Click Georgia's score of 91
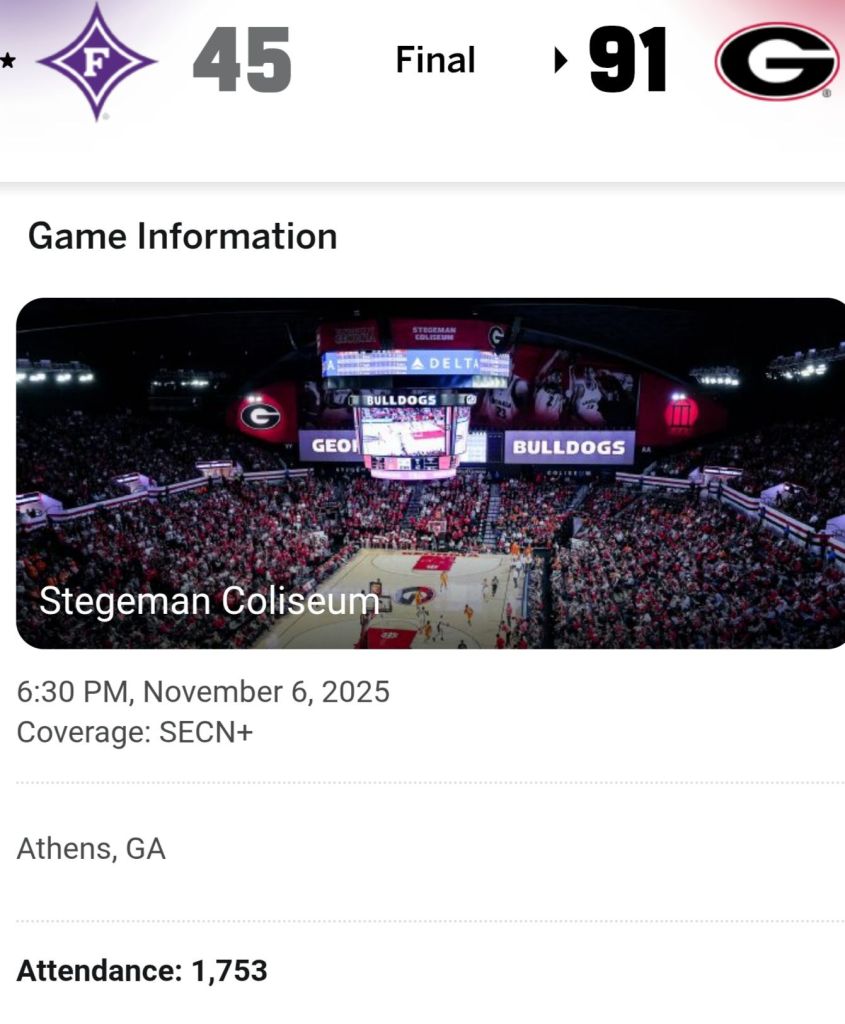 (628, 62)
